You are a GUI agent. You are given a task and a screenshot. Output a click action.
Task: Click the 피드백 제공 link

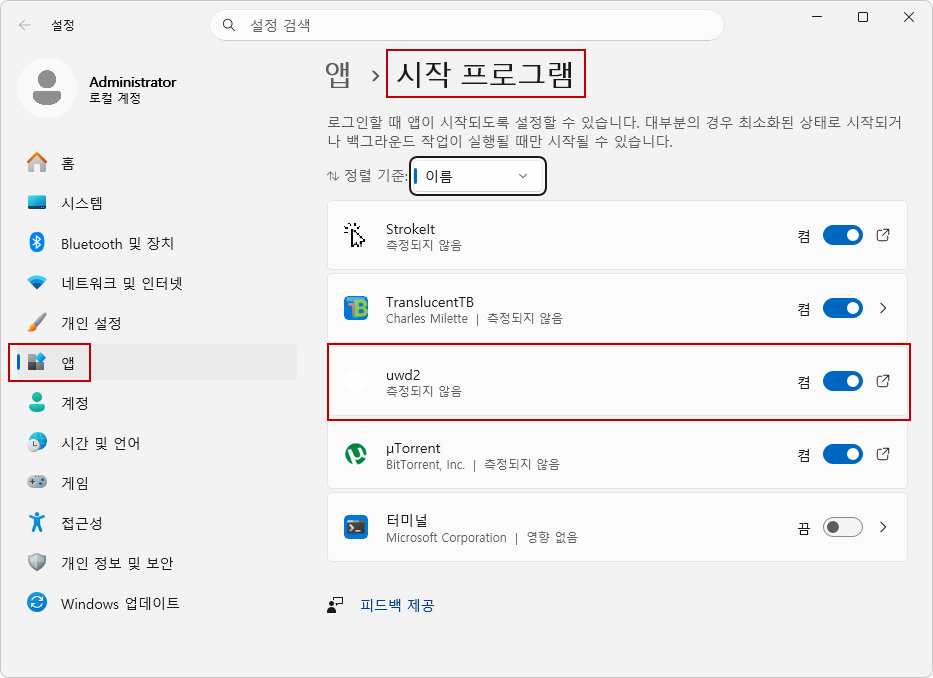[397, 605]
